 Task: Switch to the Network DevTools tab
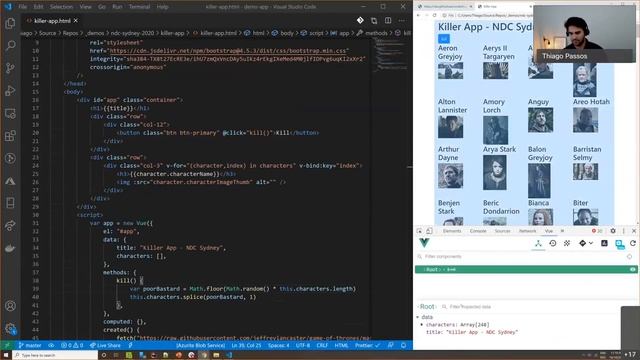point(527,231)
